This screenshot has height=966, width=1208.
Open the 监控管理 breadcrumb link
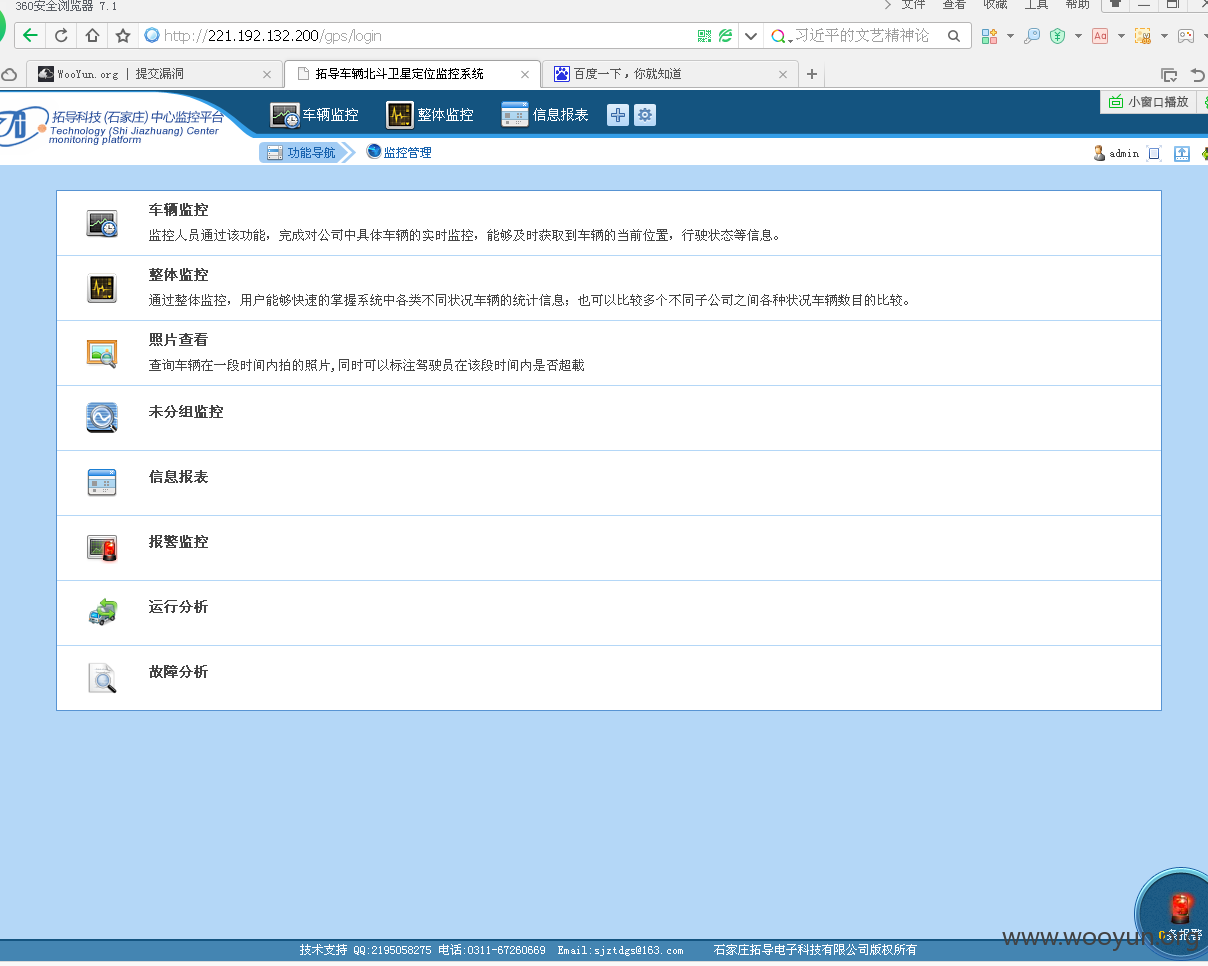399,152
